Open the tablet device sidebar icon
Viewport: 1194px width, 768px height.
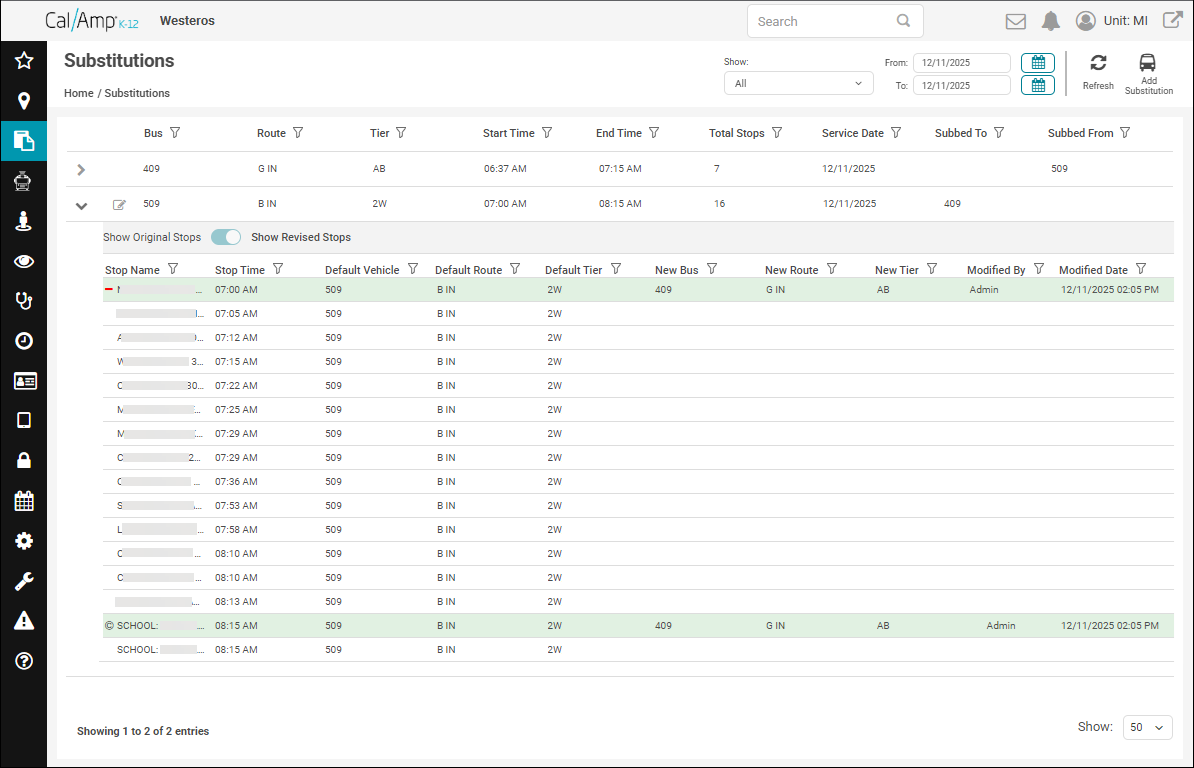24,421
